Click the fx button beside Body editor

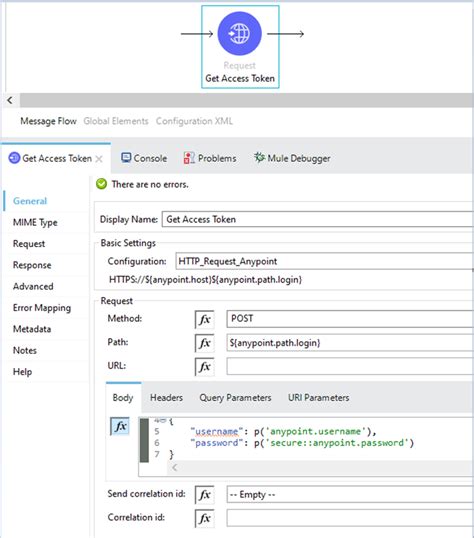(x=120, y=426)
